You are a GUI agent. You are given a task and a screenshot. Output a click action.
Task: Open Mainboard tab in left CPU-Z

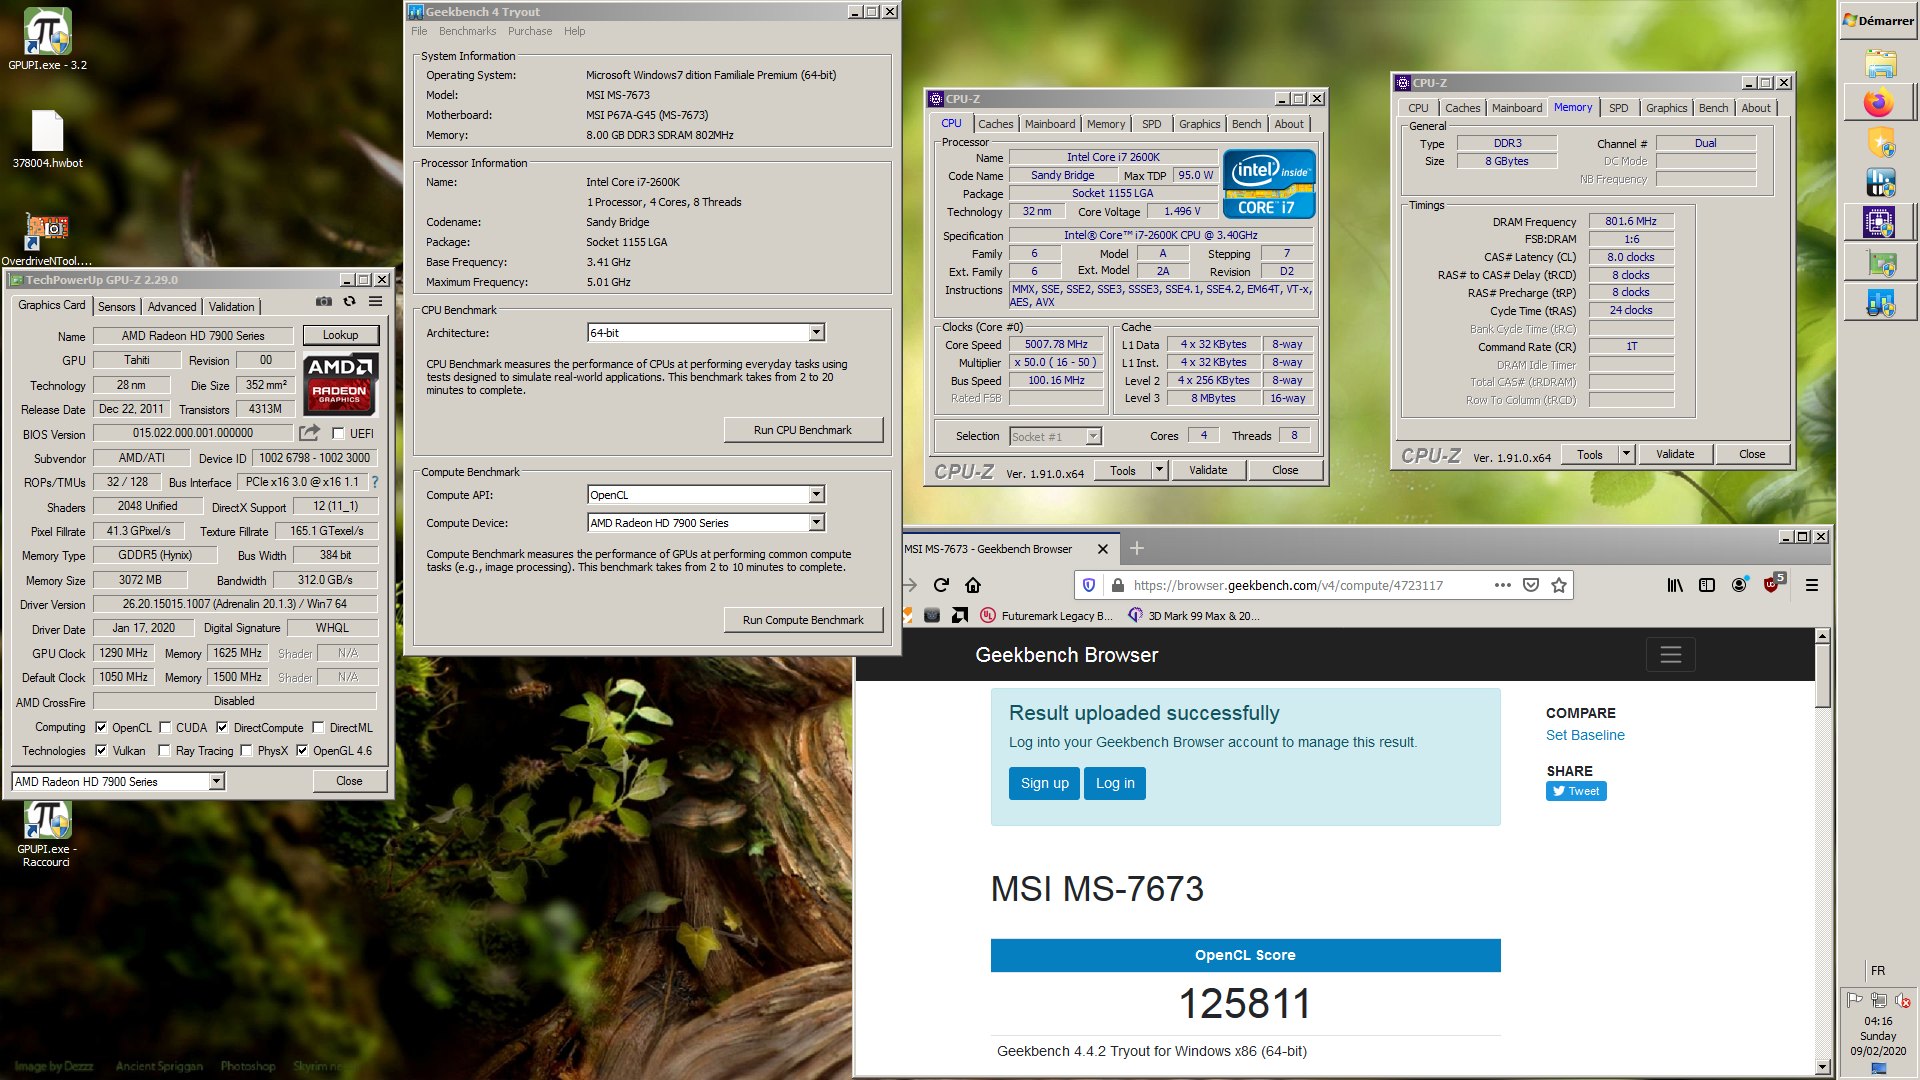[1050, 124]
